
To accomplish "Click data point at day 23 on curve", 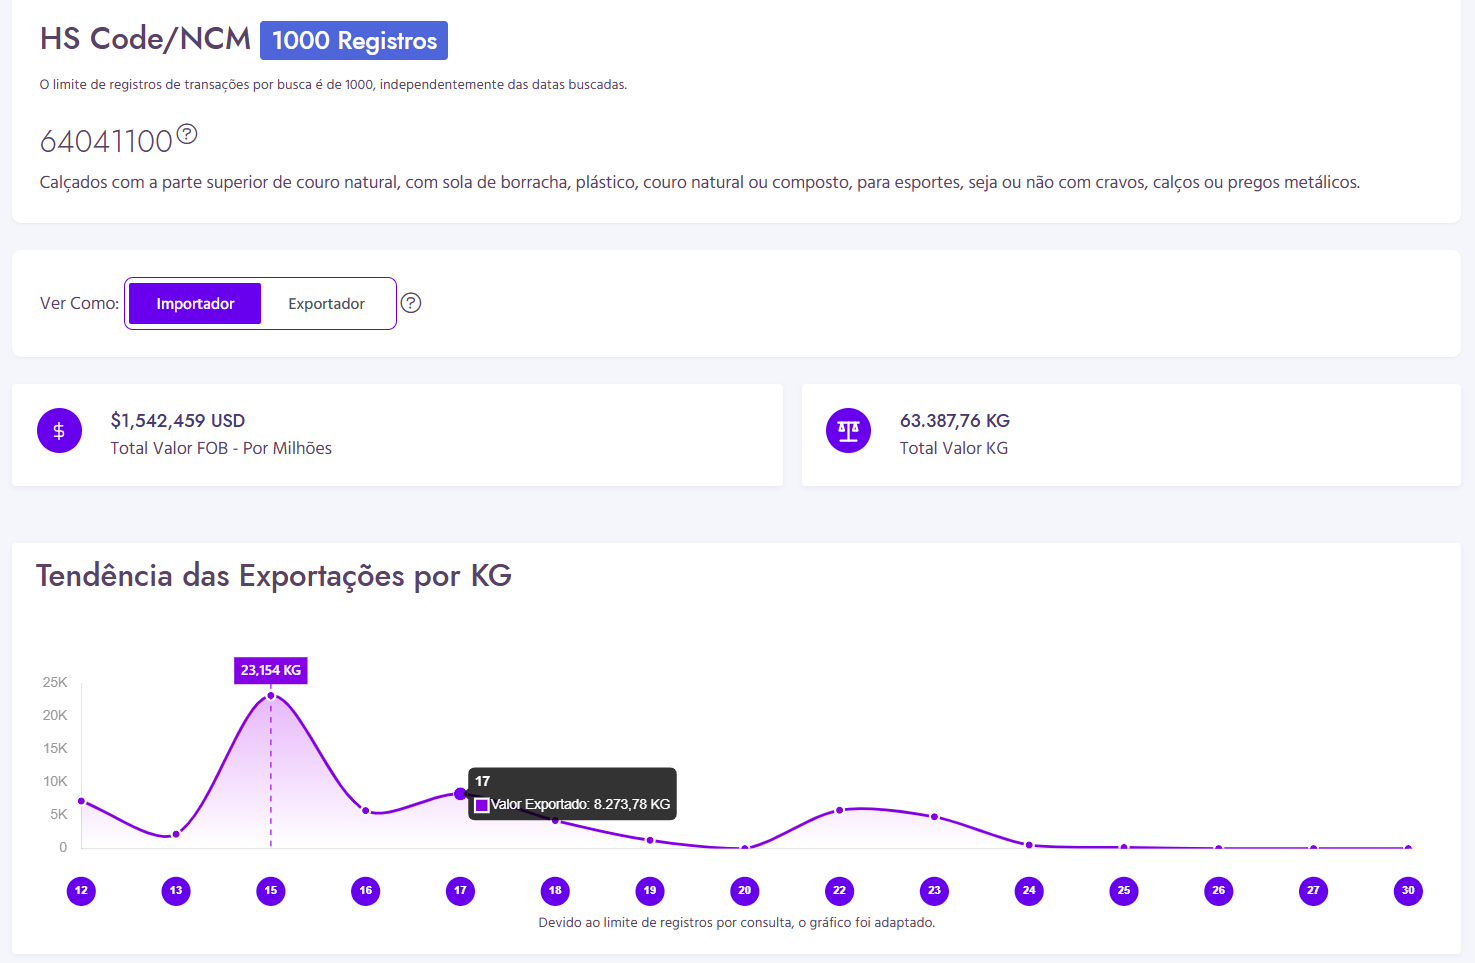I will point(934,817).
